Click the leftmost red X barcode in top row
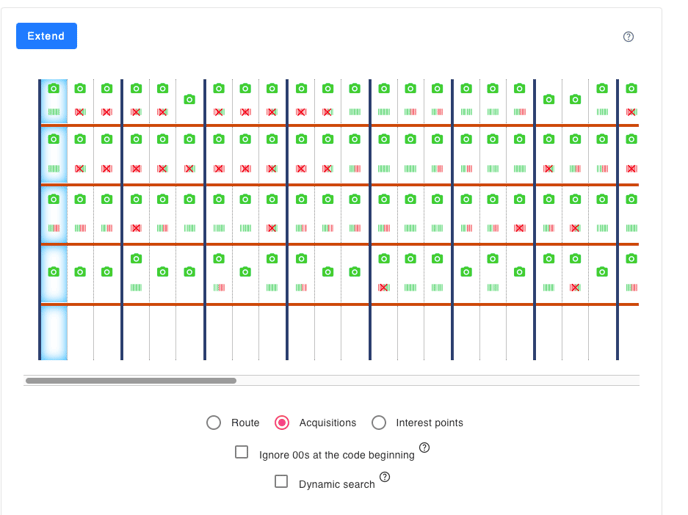The height and width of the screenshot is (515, 688). (80, 112)
